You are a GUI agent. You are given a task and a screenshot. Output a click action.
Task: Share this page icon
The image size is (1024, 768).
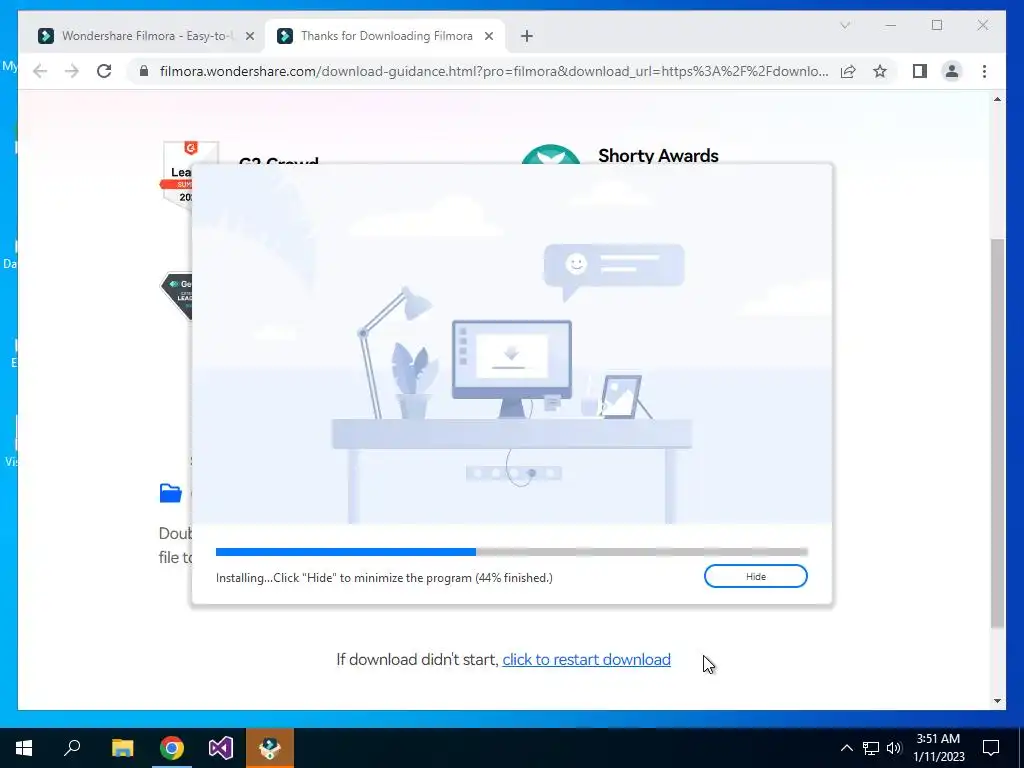[848, 71]
